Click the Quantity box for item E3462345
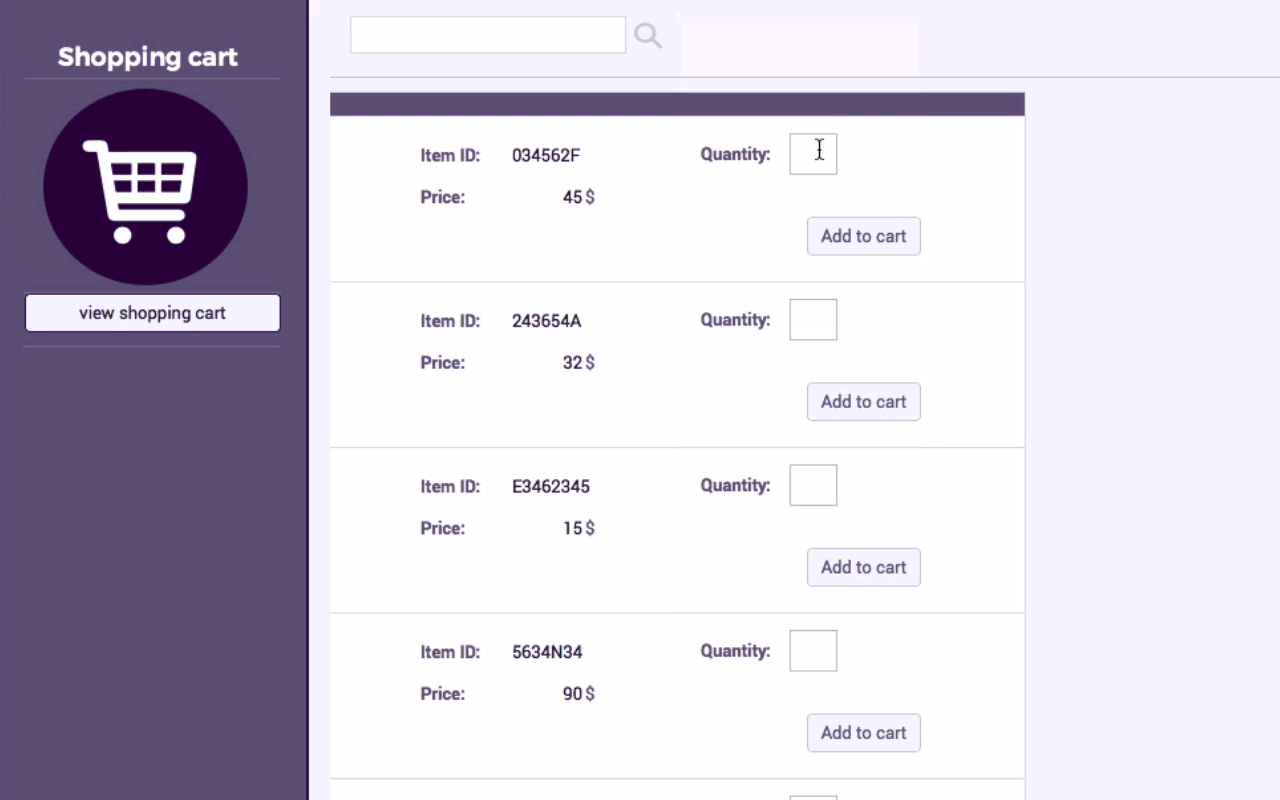Screen dimensions: 1280x800 click(x=813, y=485)
